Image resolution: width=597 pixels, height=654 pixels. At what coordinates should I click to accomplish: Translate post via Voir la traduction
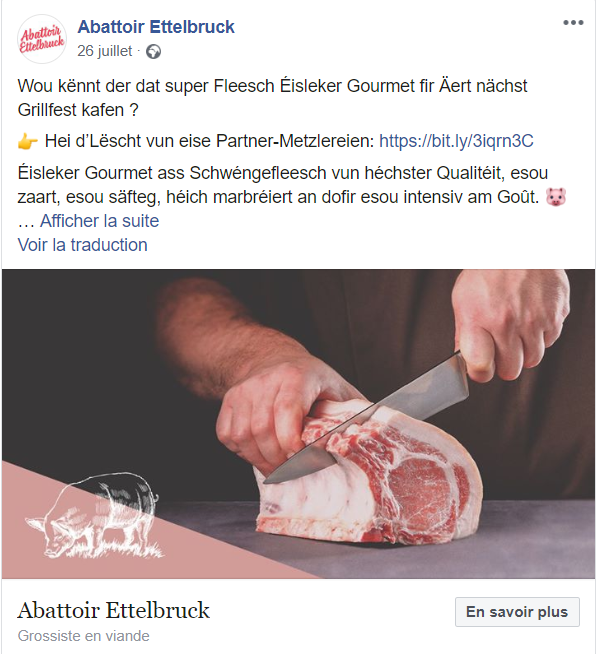pyautogui.click(x=83, y=245)
